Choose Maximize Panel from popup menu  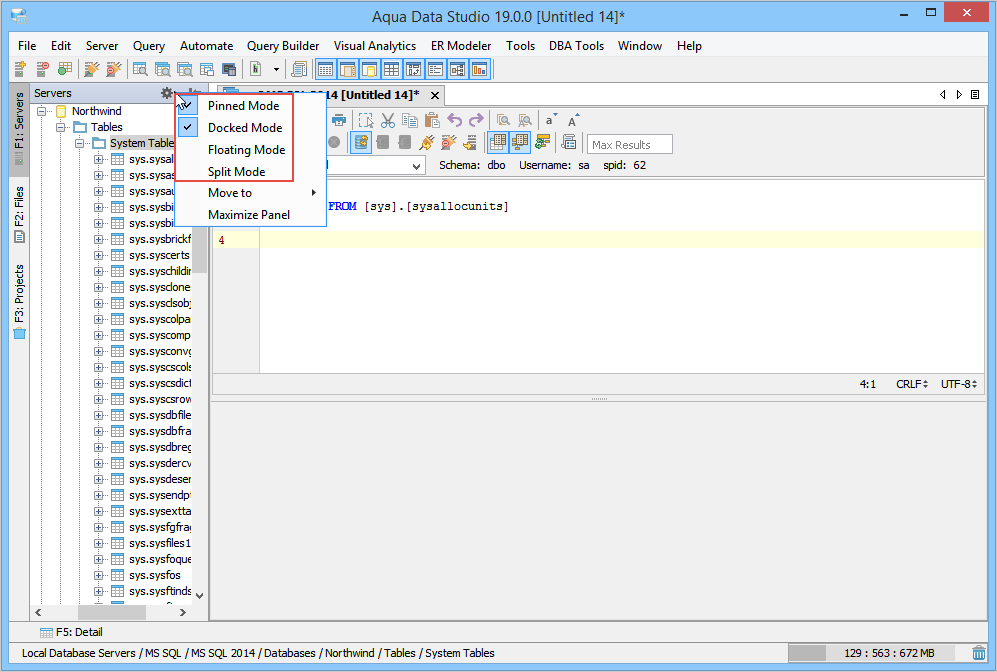coord(251,215)
